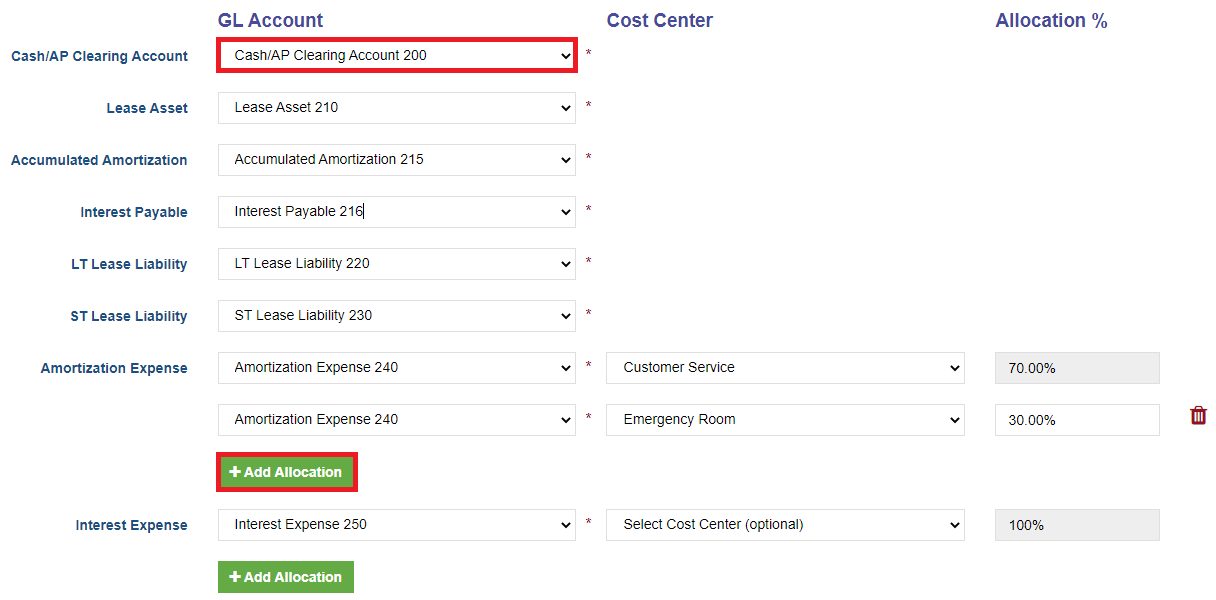Add allocation under Amortization Expense
This screenshot has width=1216, height=600.
coord(287,472)
